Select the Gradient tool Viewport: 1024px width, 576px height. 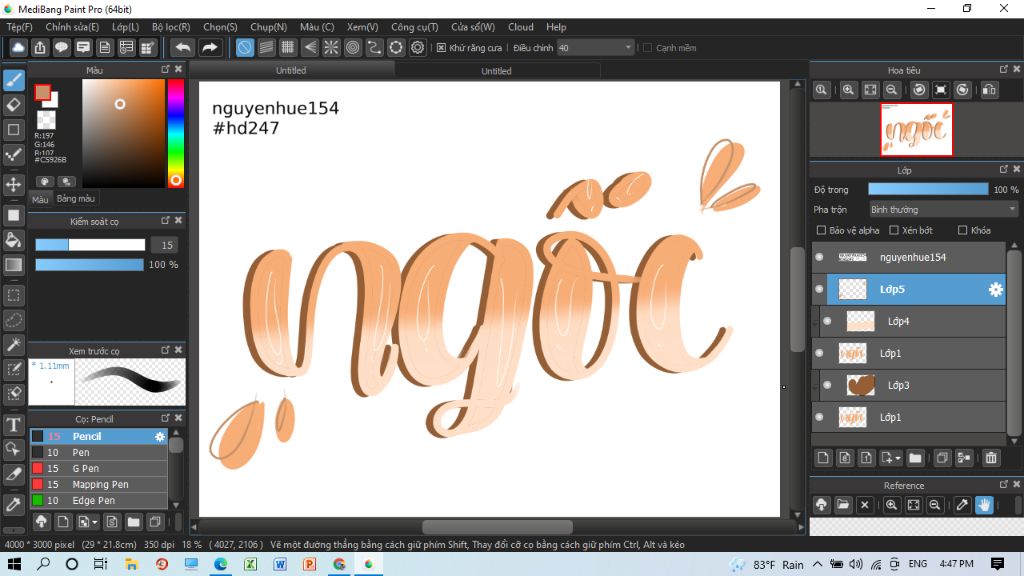pyautogui.click(x=14, y=264)
